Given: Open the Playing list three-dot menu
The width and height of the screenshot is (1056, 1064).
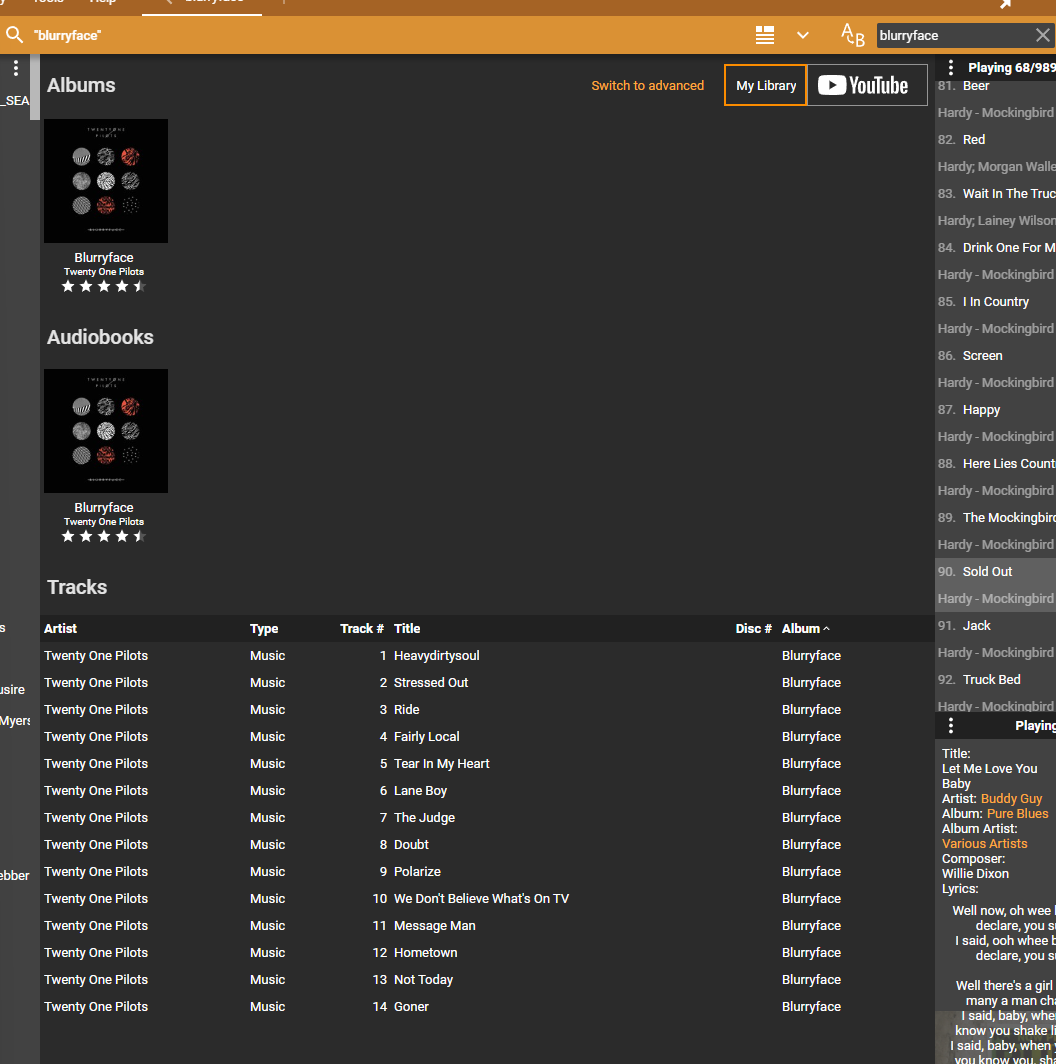Looking at the screenshot, I should pyautogui.click(x=951, y=68).
